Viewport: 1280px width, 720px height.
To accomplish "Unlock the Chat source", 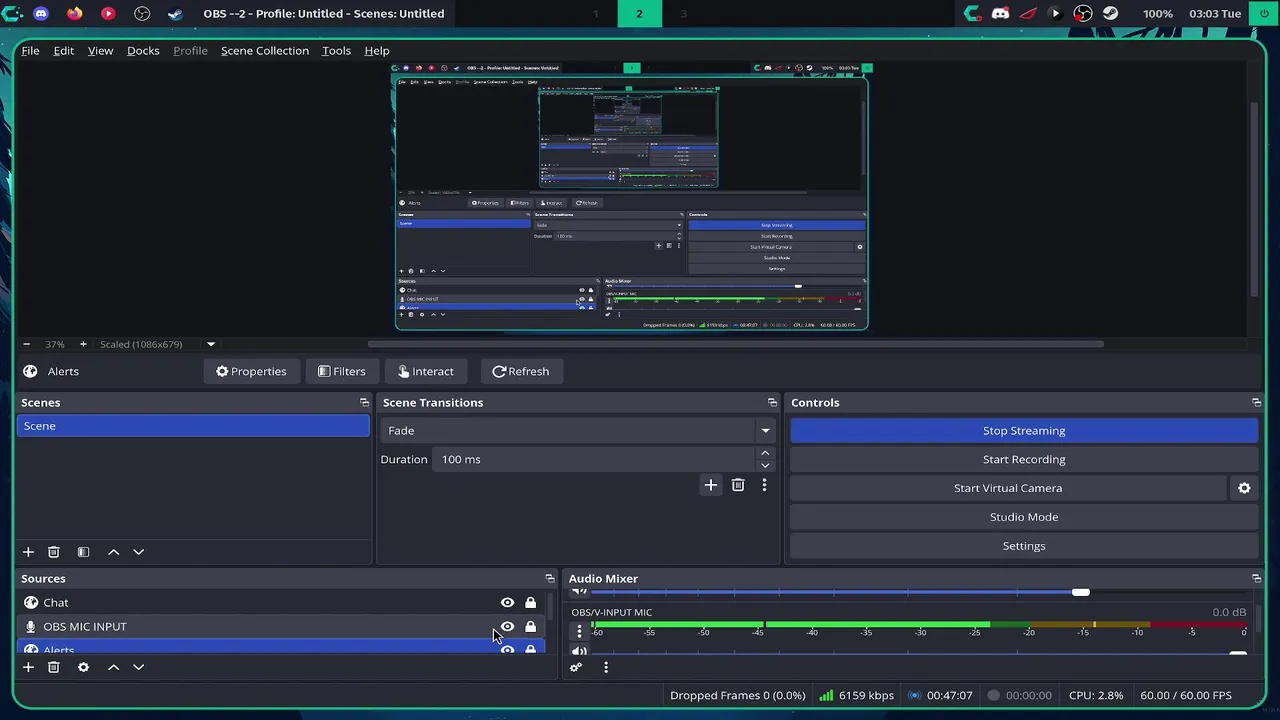I will [x=530, y=603].
